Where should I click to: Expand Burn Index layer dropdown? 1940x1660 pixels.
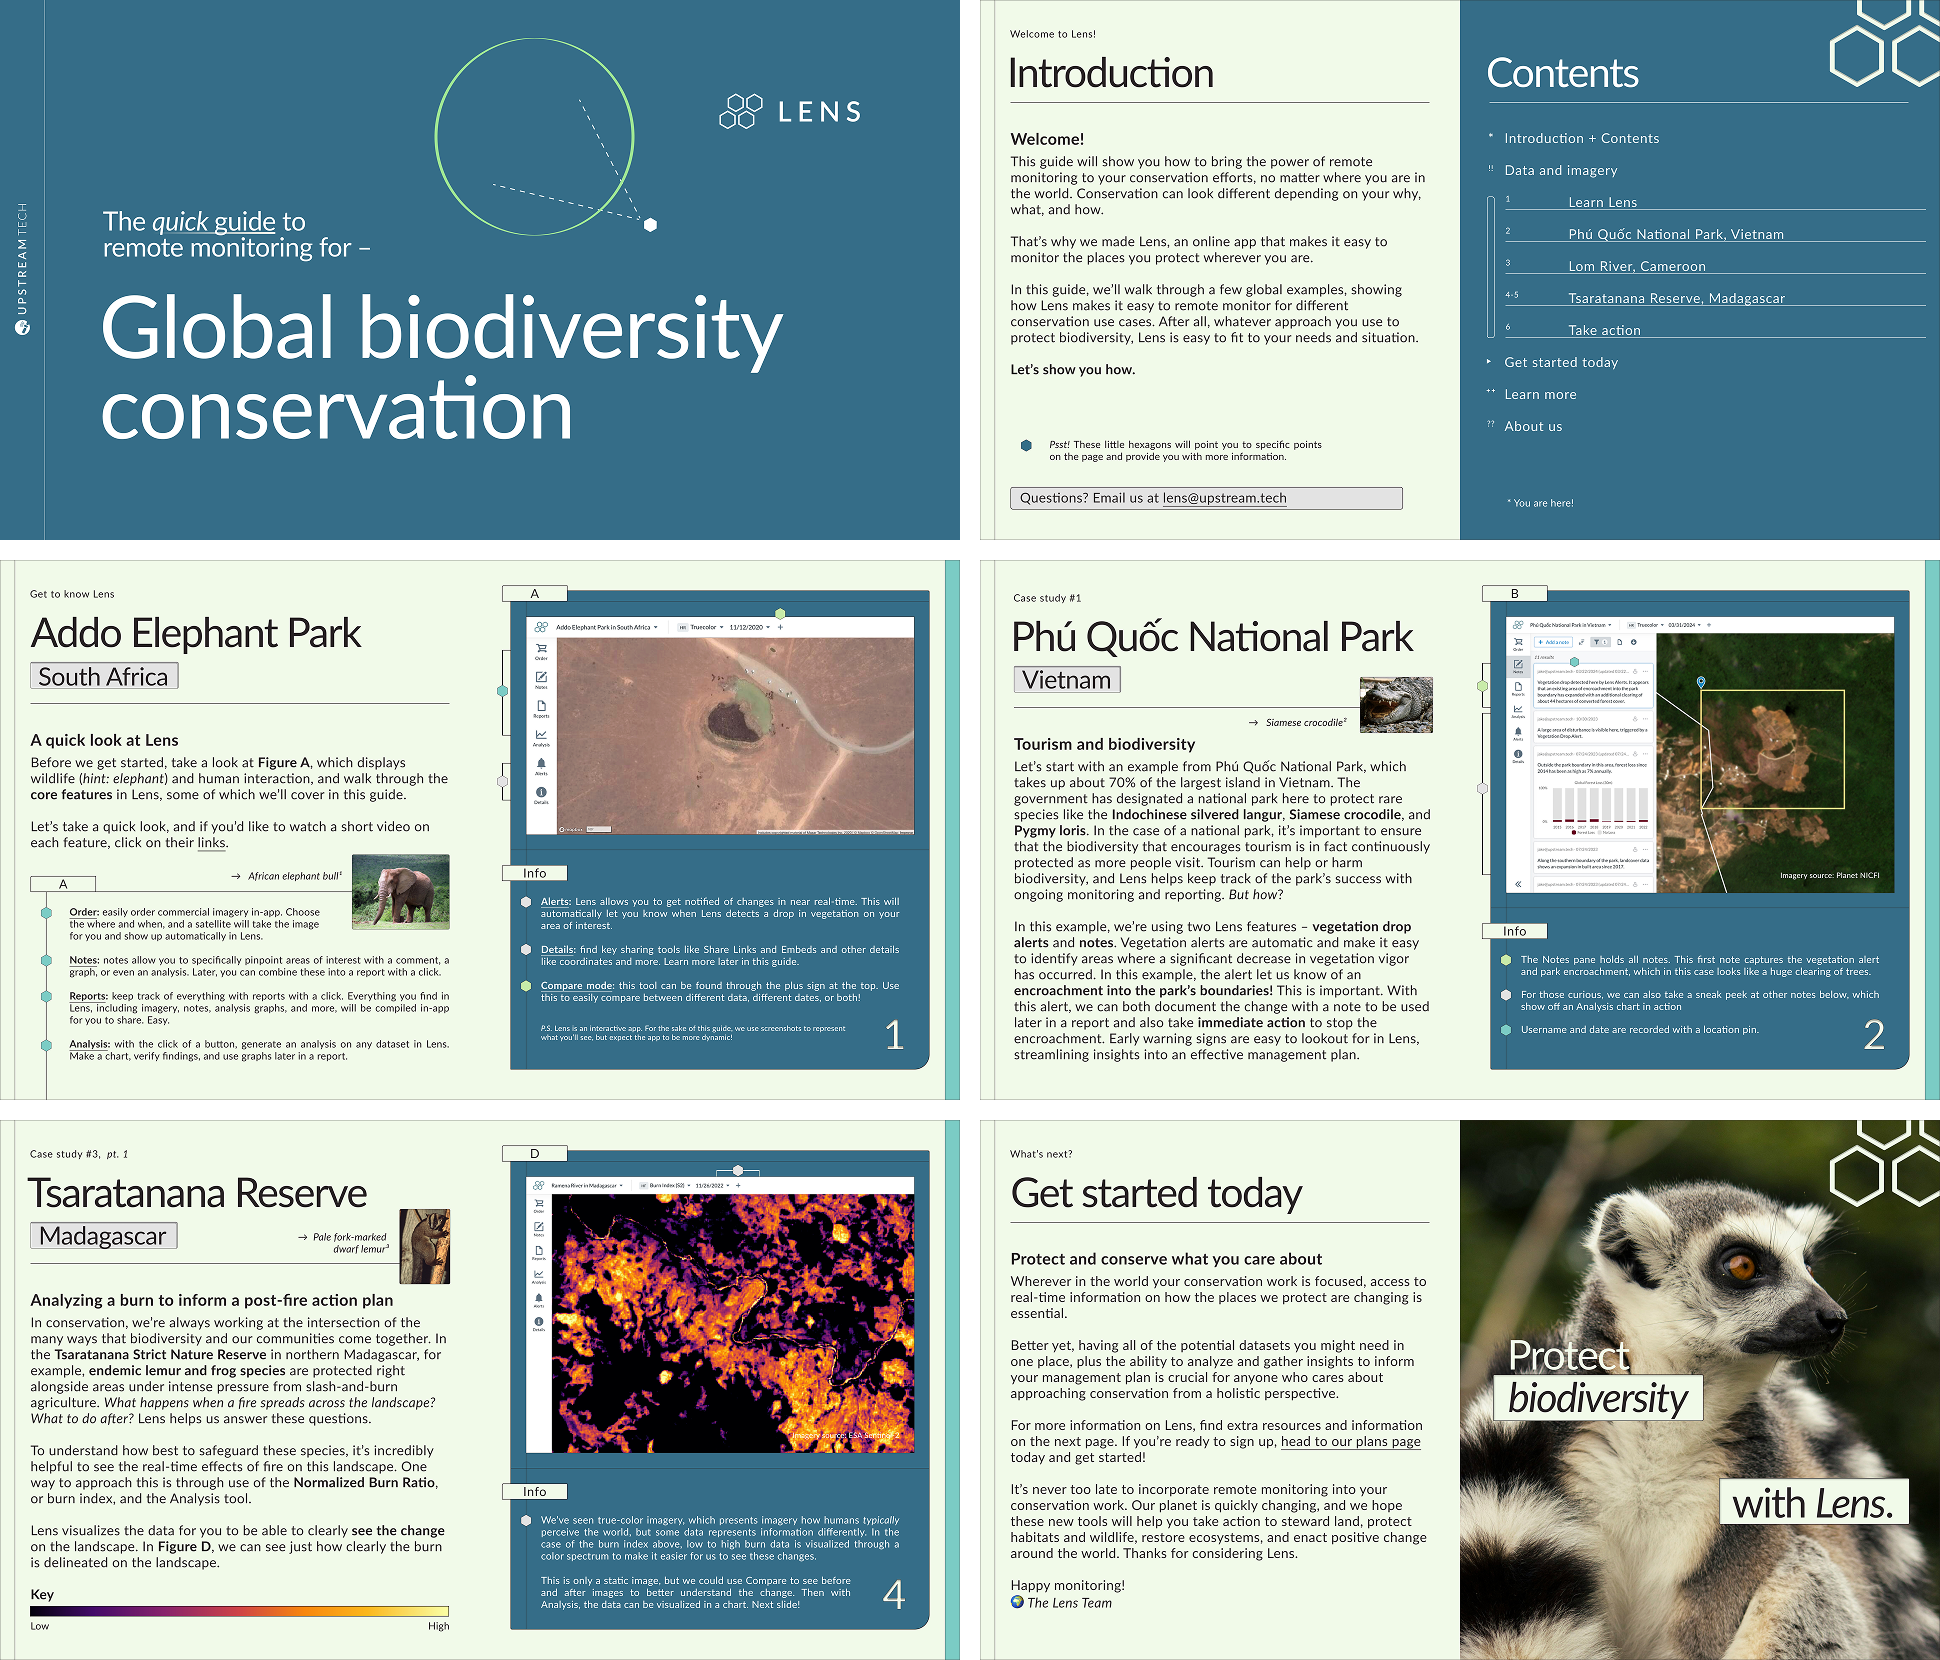pos(668,1185)
